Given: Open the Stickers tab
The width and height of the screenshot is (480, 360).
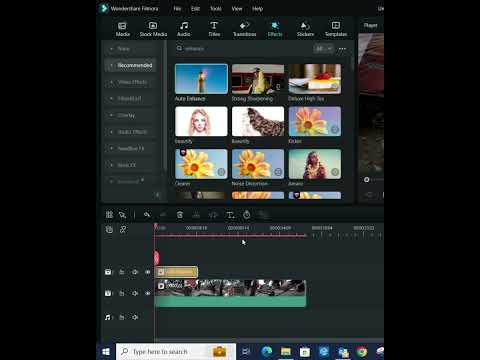Looking at the screenshot, I should click(305, 29).
